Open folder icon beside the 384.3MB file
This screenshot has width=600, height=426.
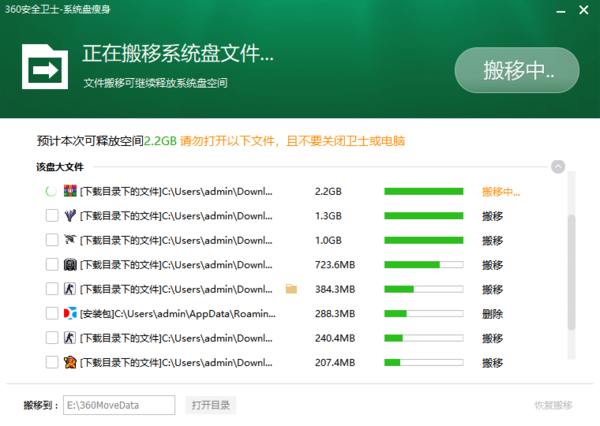292,289
